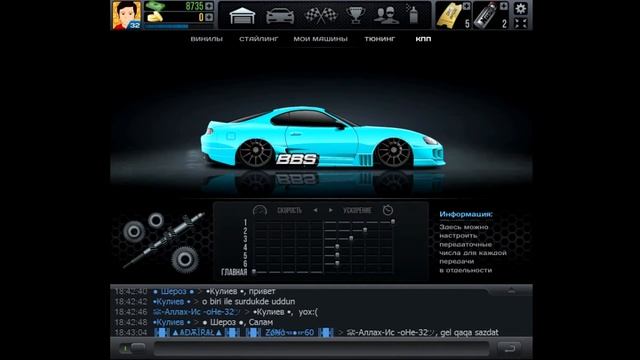Click chat text 'o biri ile surdukde uddun'
The image size is (640, 360).
tap(249, 302)
